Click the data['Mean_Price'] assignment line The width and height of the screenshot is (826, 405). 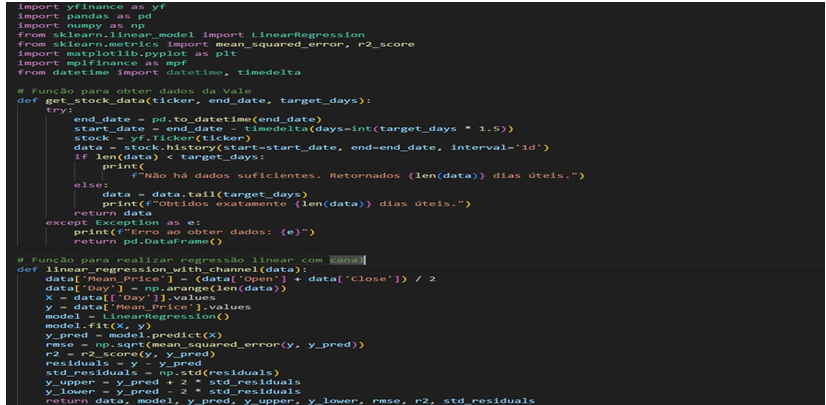[x=241, y=279]
